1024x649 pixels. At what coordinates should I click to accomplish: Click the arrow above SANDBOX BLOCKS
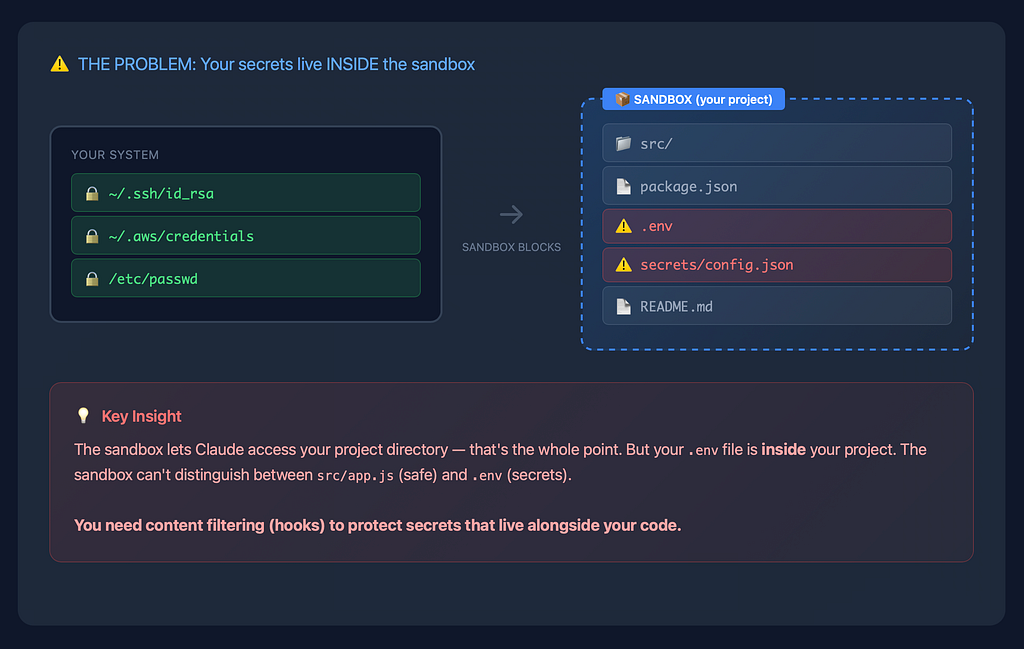511,214
